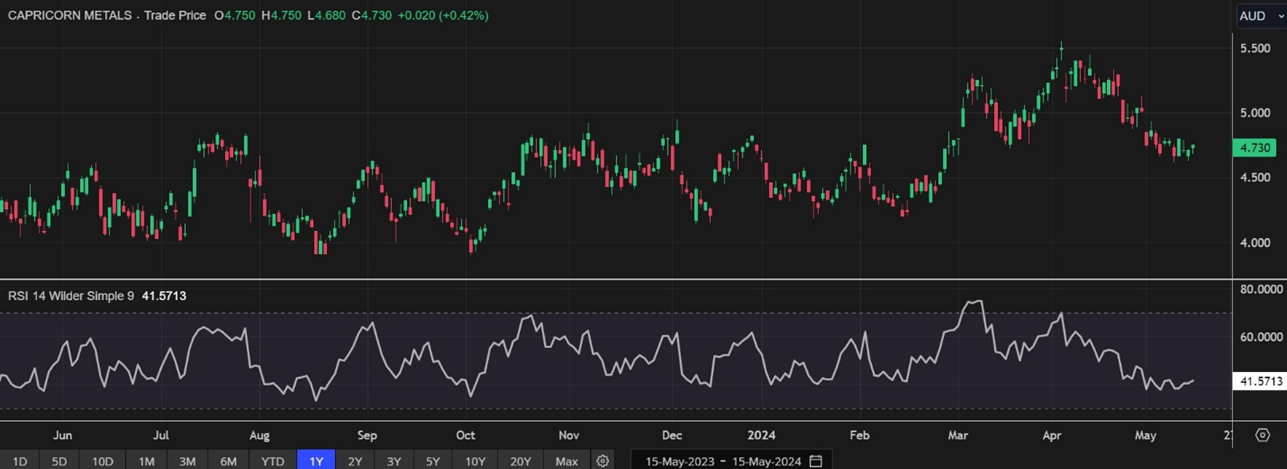Click the active 1Y range button
1287x469 pixels.
coord(317,461)
